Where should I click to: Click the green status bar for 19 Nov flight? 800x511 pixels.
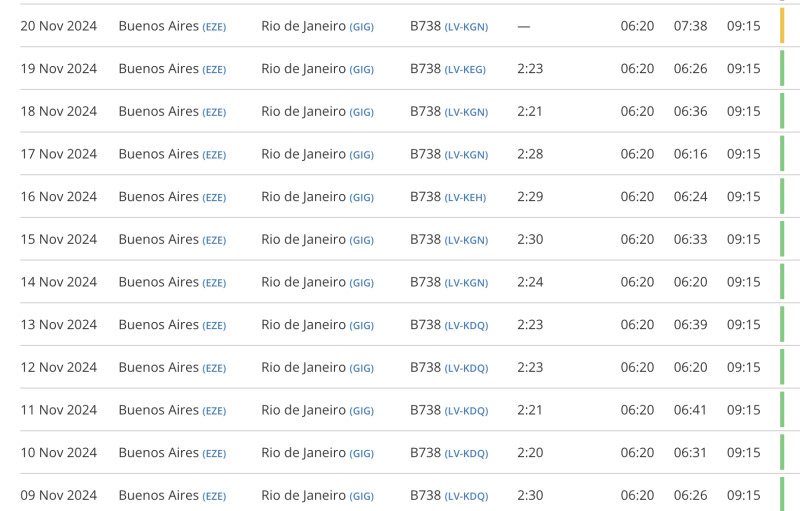click(x=782, y=69)
